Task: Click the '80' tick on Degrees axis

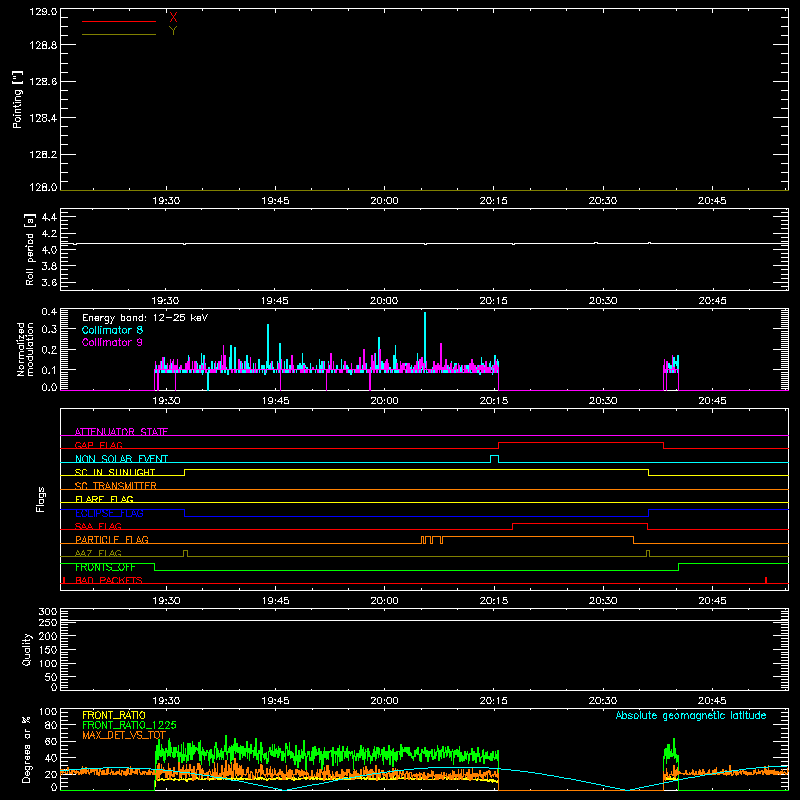Action: (x=51, y=724)
